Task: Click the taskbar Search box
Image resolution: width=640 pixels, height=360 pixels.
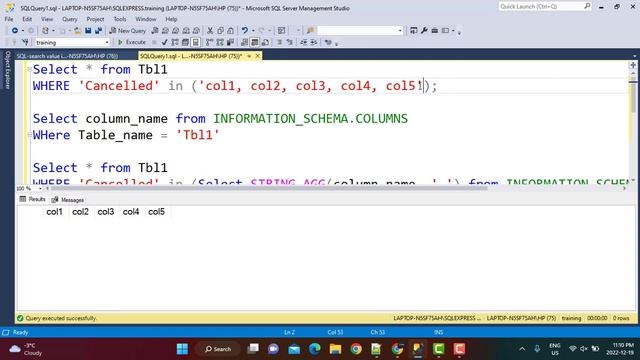Action: (x=218, y=349)
